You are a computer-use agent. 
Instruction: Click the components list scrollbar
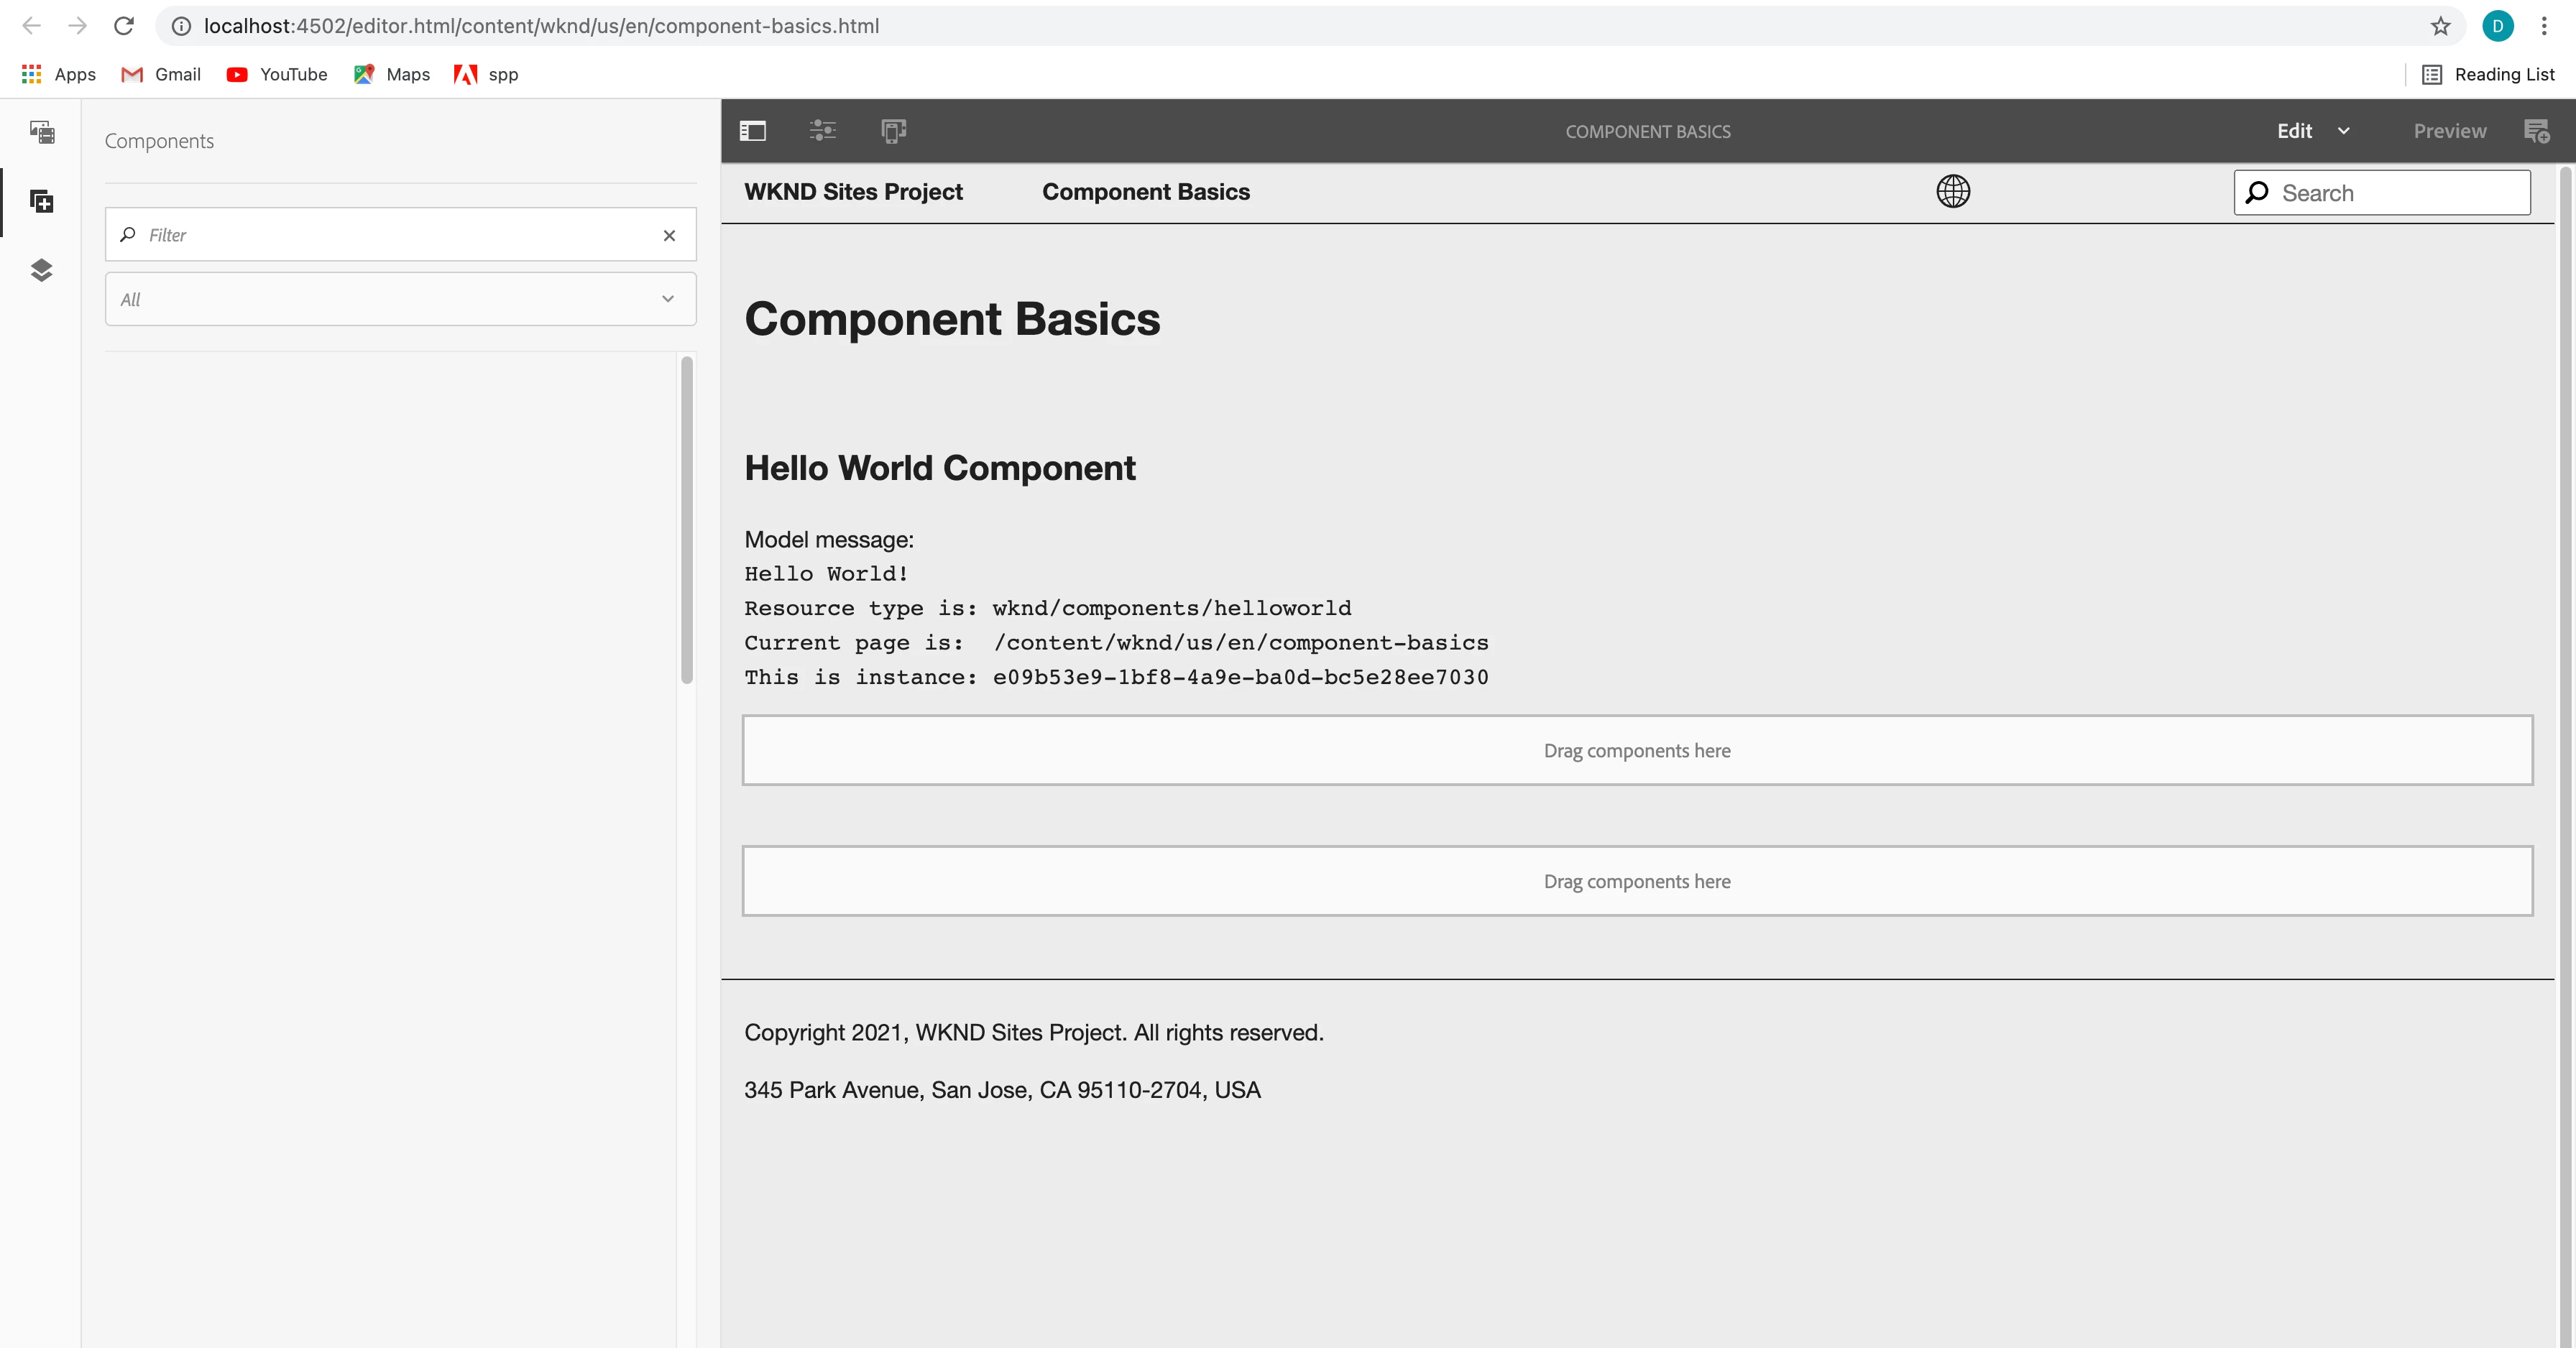point(687,520)
